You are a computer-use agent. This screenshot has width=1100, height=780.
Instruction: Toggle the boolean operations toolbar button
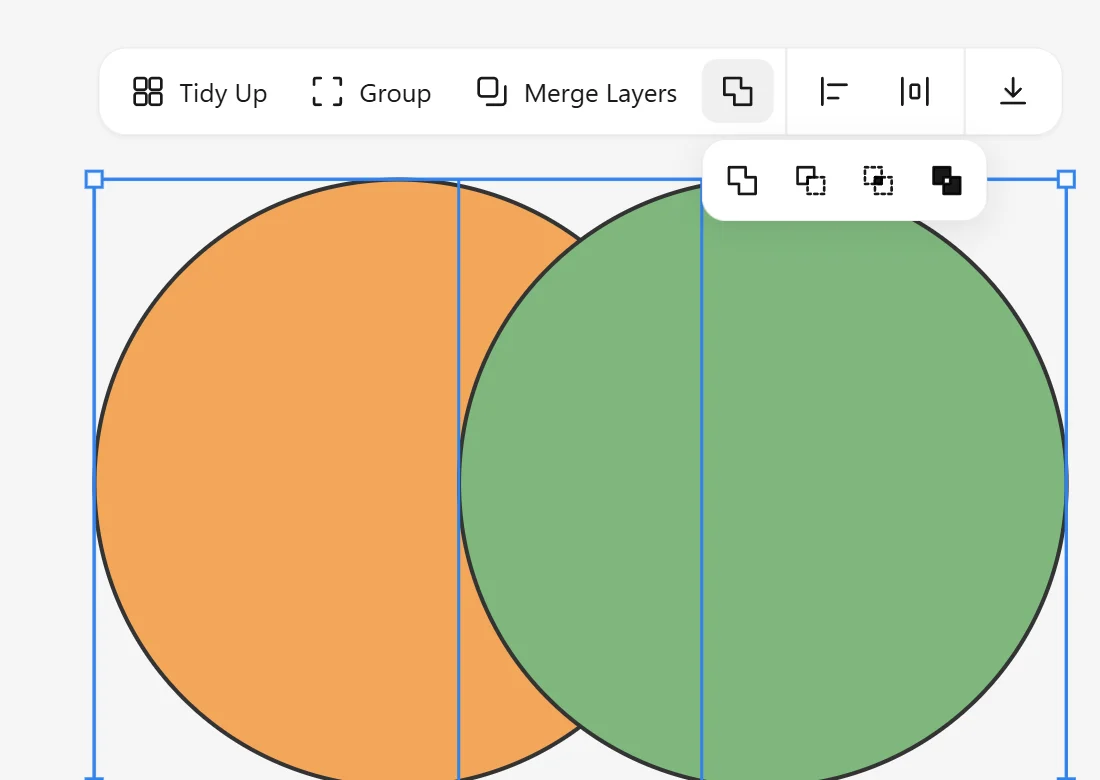(x=737, y=91)
